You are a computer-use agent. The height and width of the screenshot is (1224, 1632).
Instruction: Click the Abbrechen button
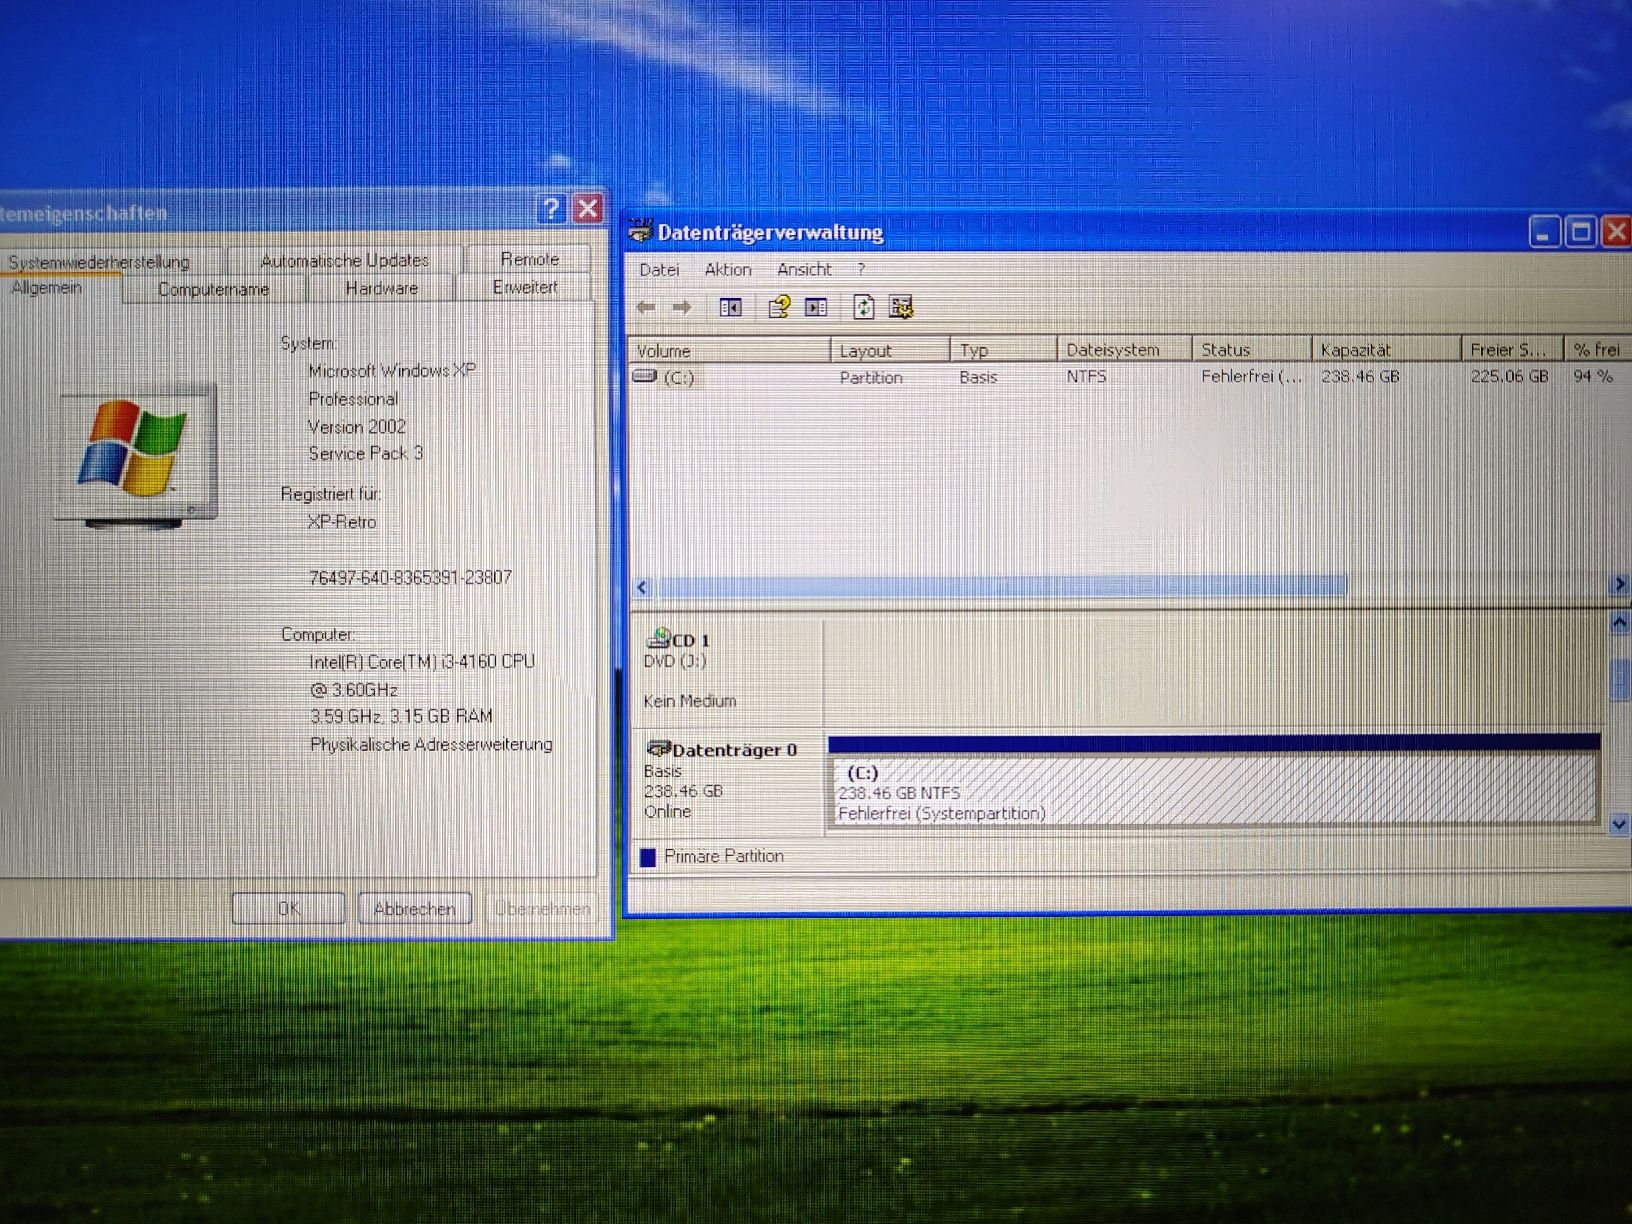414,908
